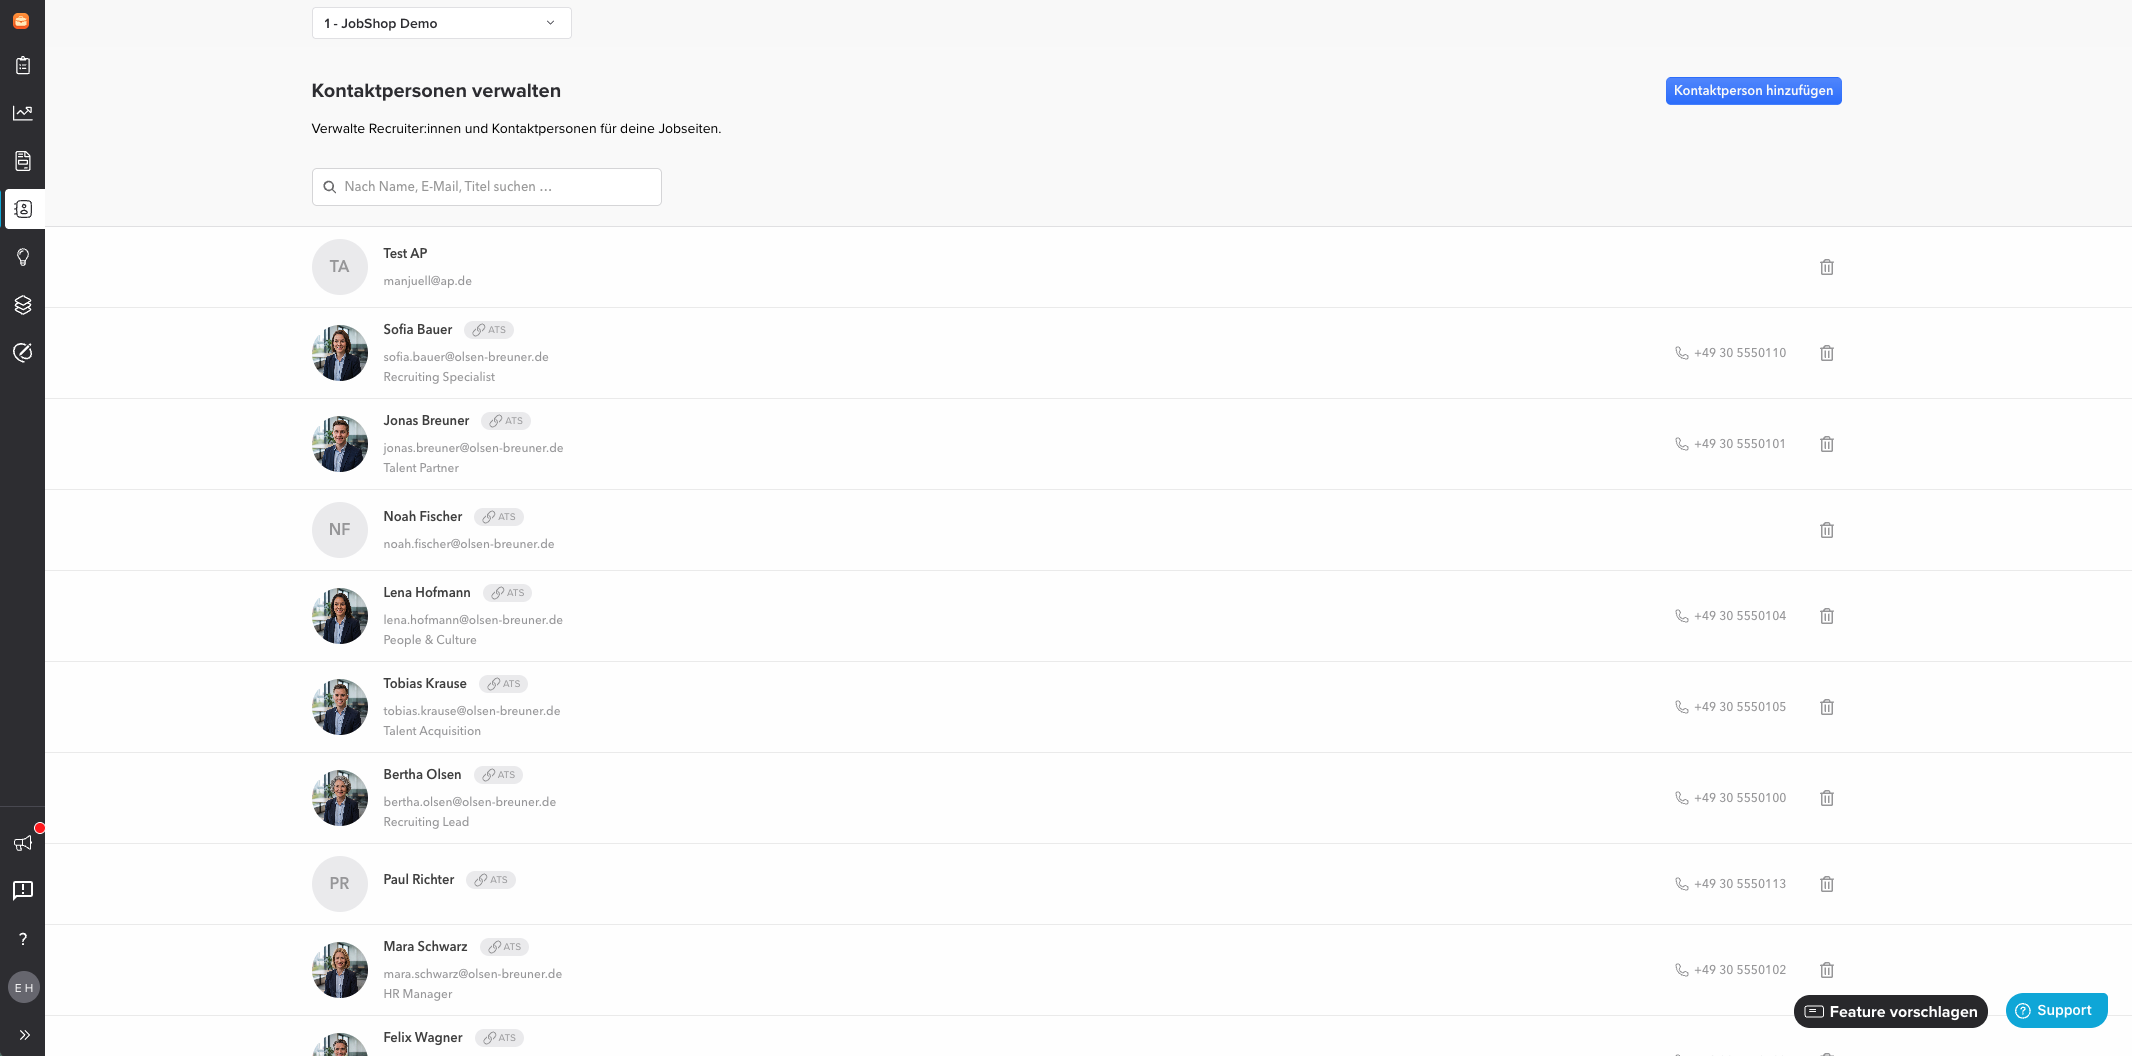Click Kontaktperson hinzufügen button
Image resolution: width=2132 pixels, height=1056 pixels.
pos(1753,91)
